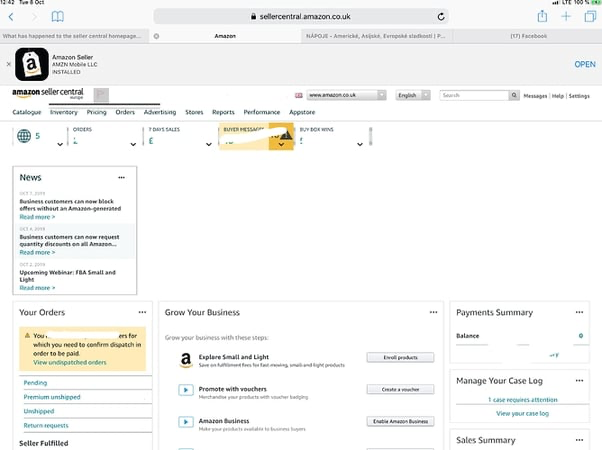Open Settings link in header
This screenshot has width=602, height=450.
coord(579,96)
